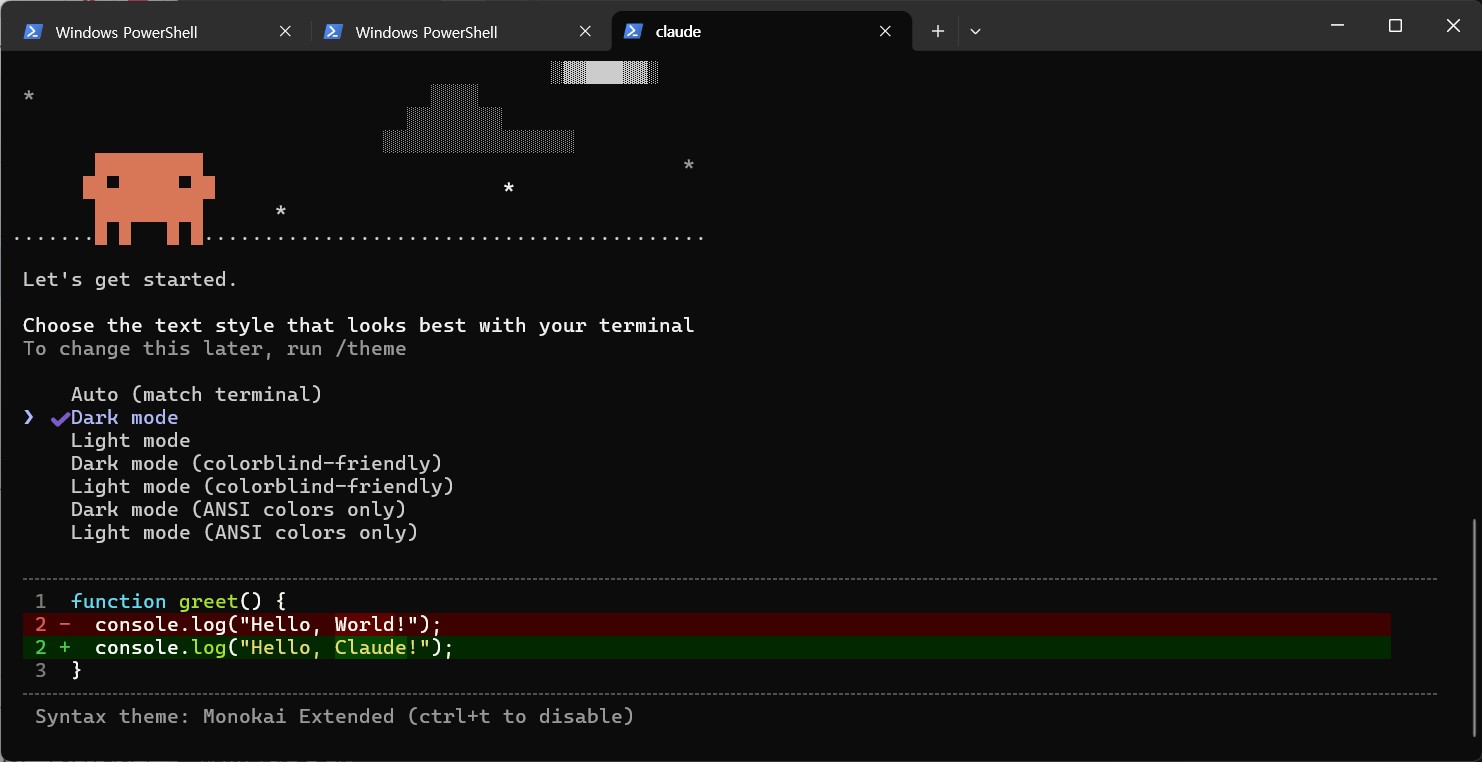Select the Light mode option

[x=130, y=440]
